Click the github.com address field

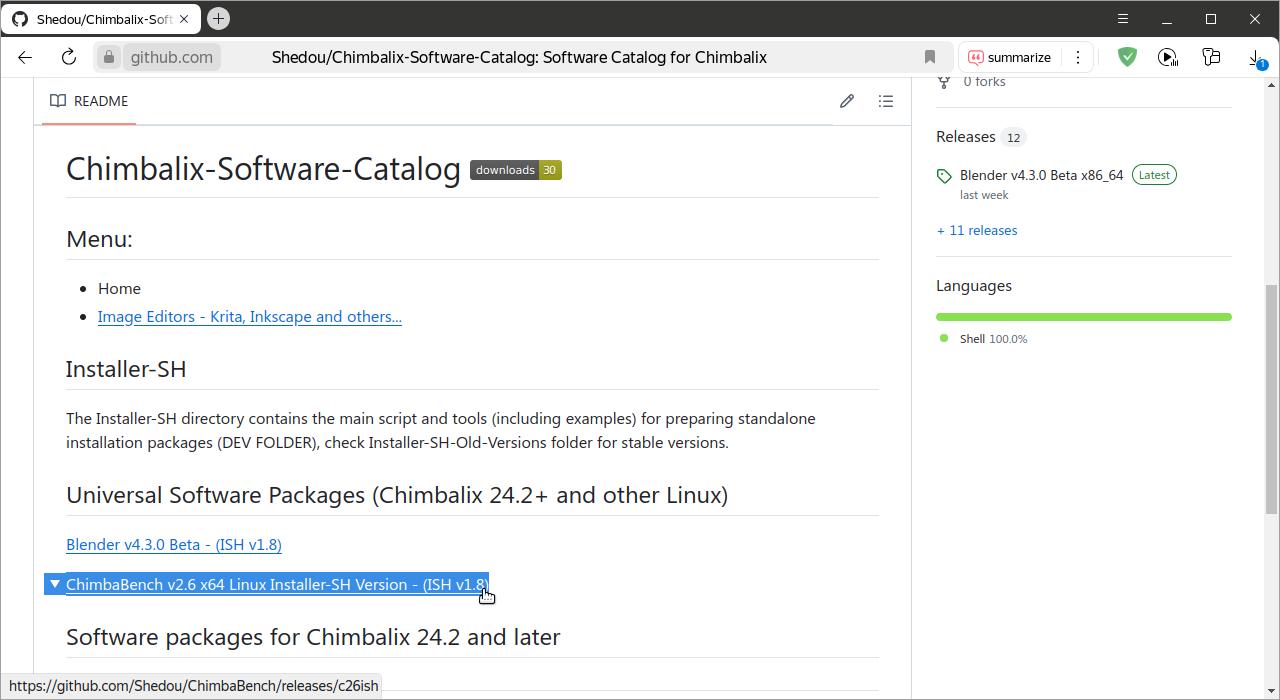172,57
